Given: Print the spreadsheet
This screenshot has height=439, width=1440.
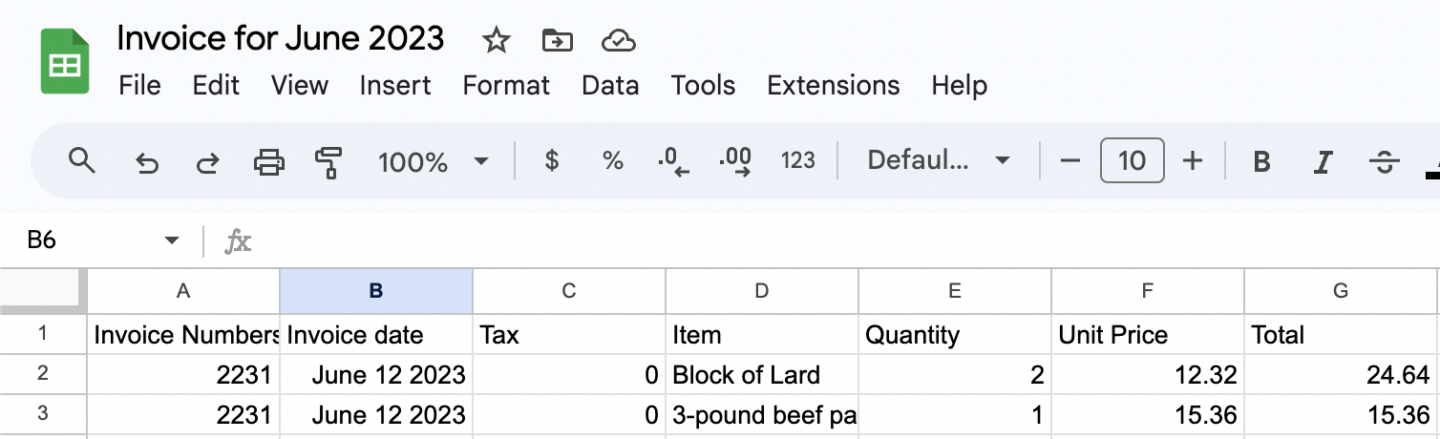Looking at the screenshot, I should [268, 161].
